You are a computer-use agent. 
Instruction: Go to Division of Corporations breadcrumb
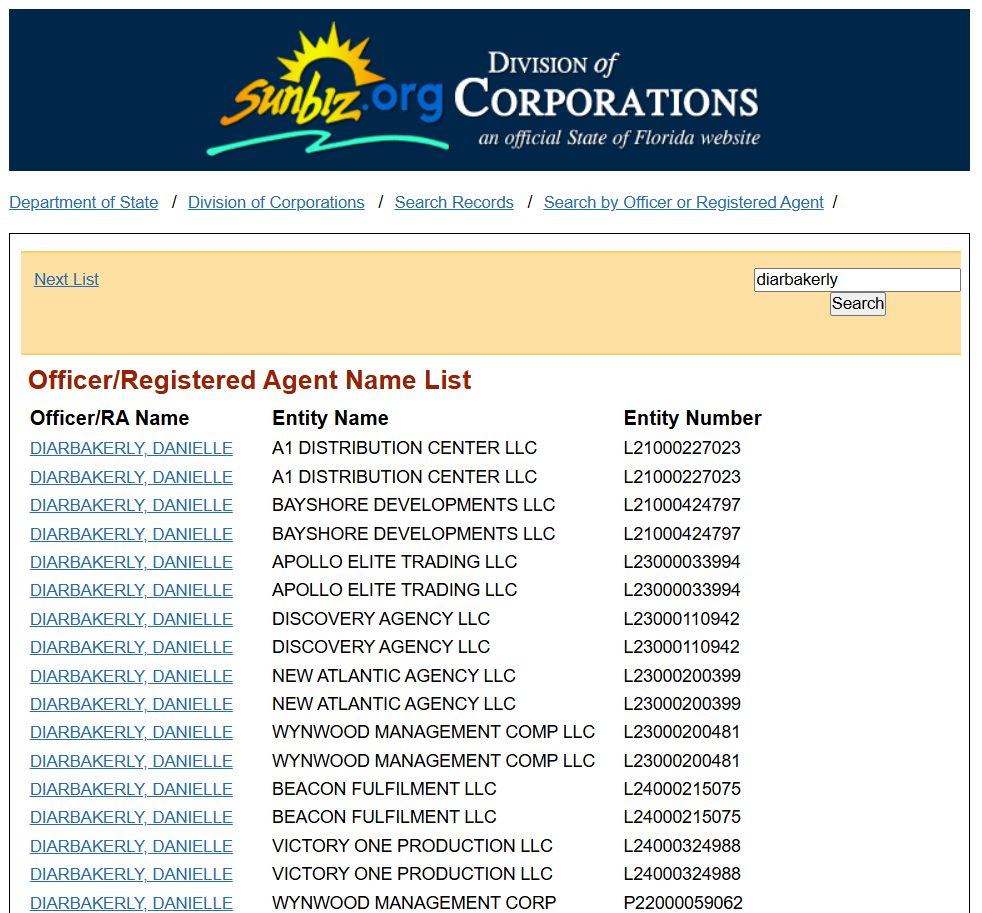[x=276, y=202]
